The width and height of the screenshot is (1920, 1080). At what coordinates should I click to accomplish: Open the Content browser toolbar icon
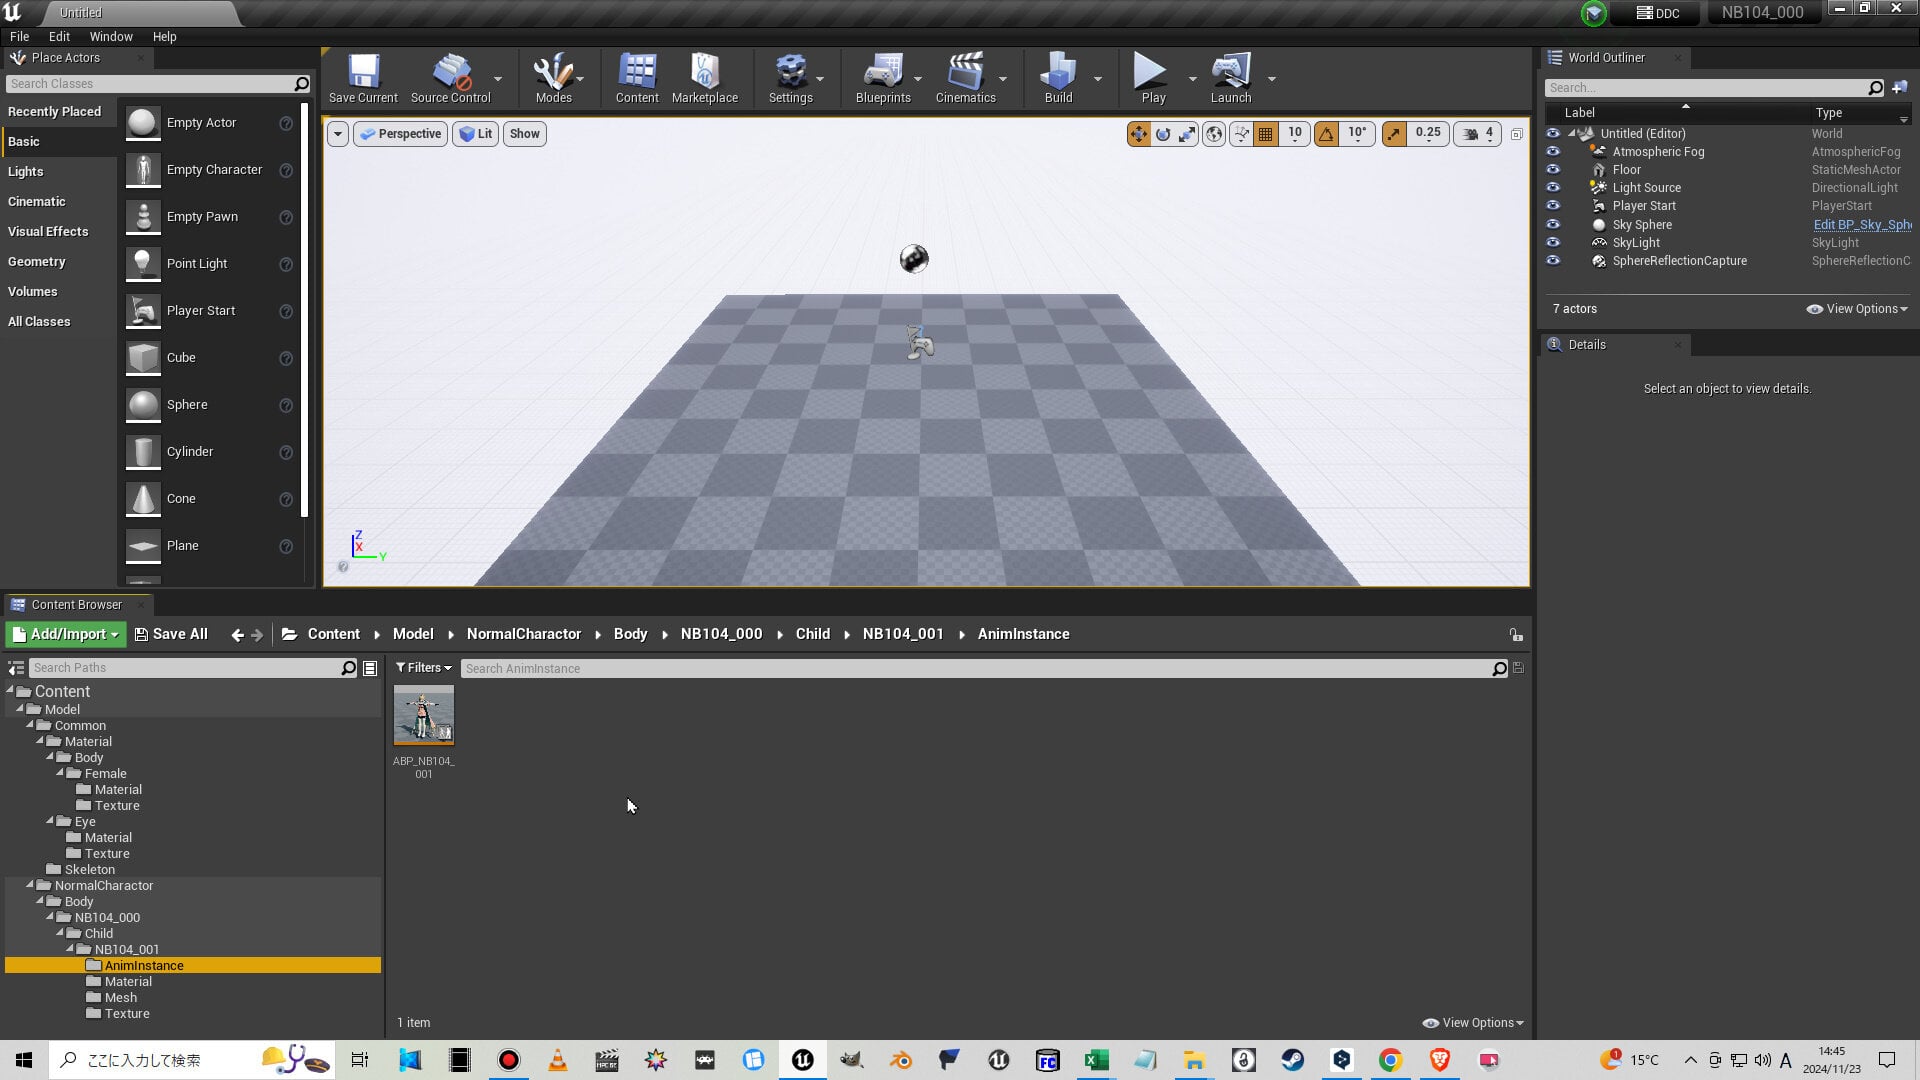tap(637, 78)
